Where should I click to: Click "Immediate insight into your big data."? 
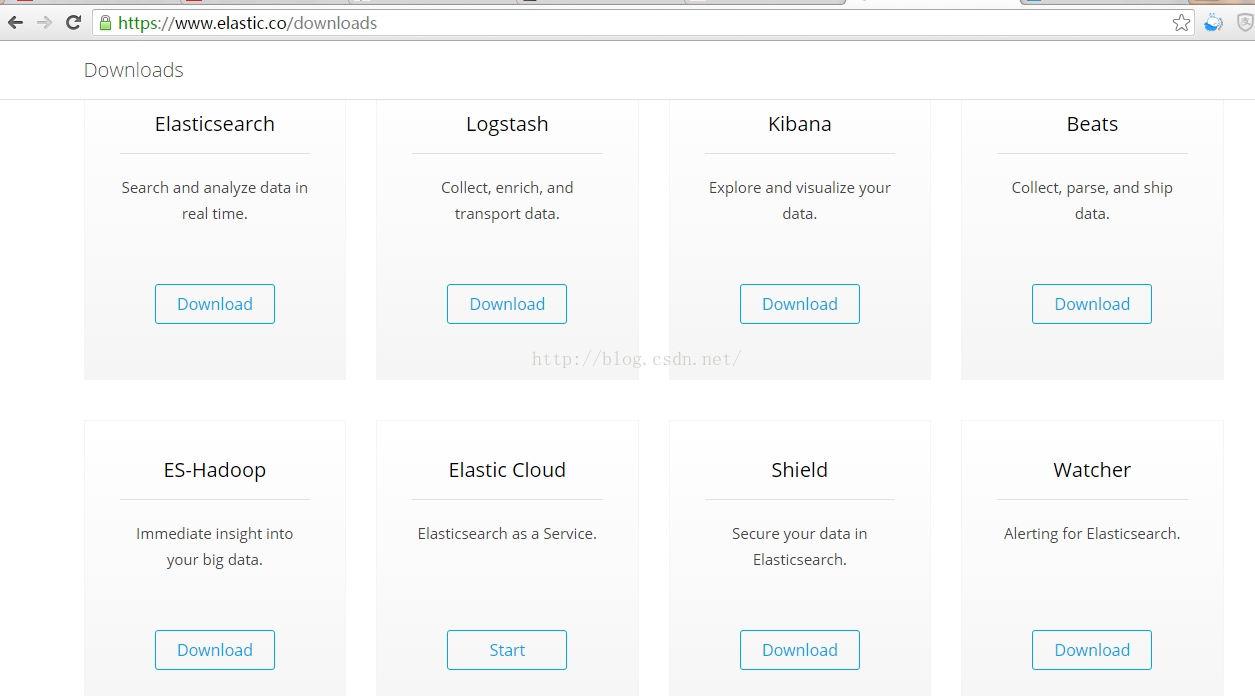pyautogui.click(x=215, y=546)
